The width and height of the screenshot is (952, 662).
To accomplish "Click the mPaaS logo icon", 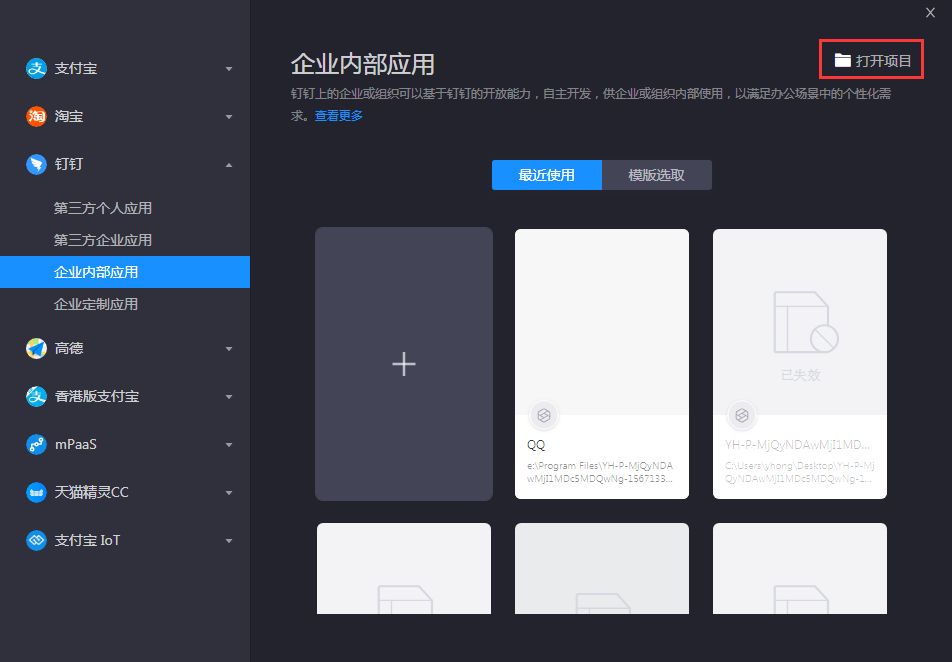I will 37,444.
